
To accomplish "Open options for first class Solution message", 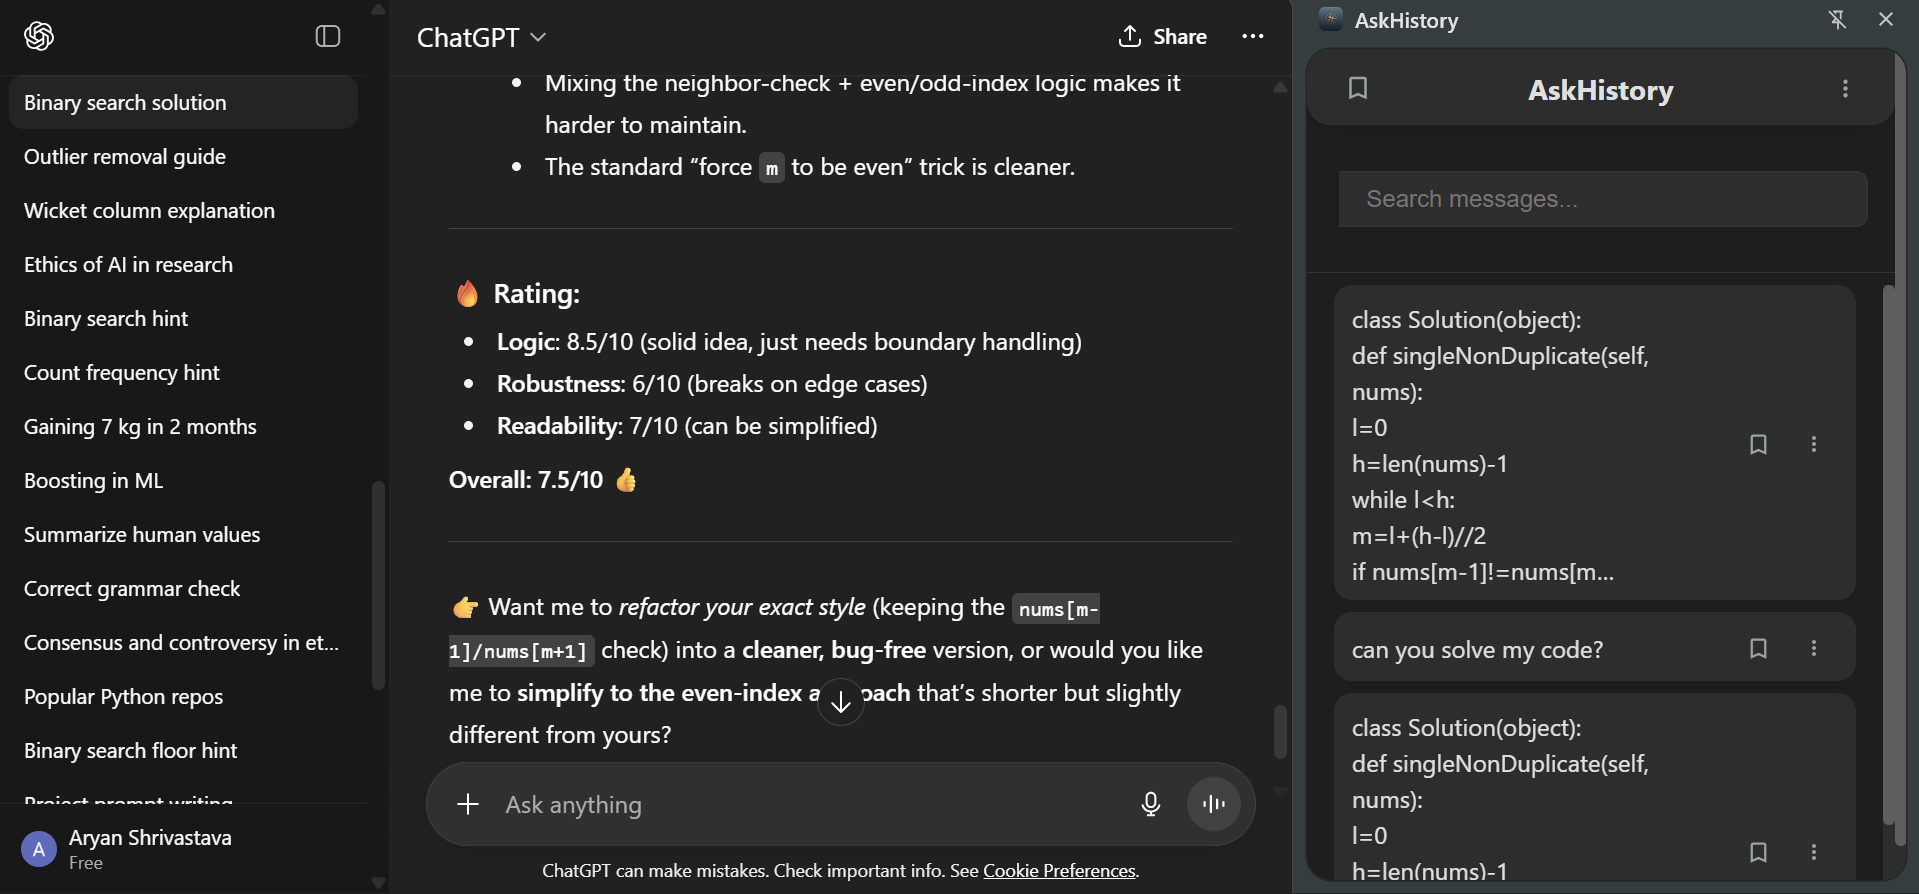I will pyautogui.click(x=1814, y=444).
